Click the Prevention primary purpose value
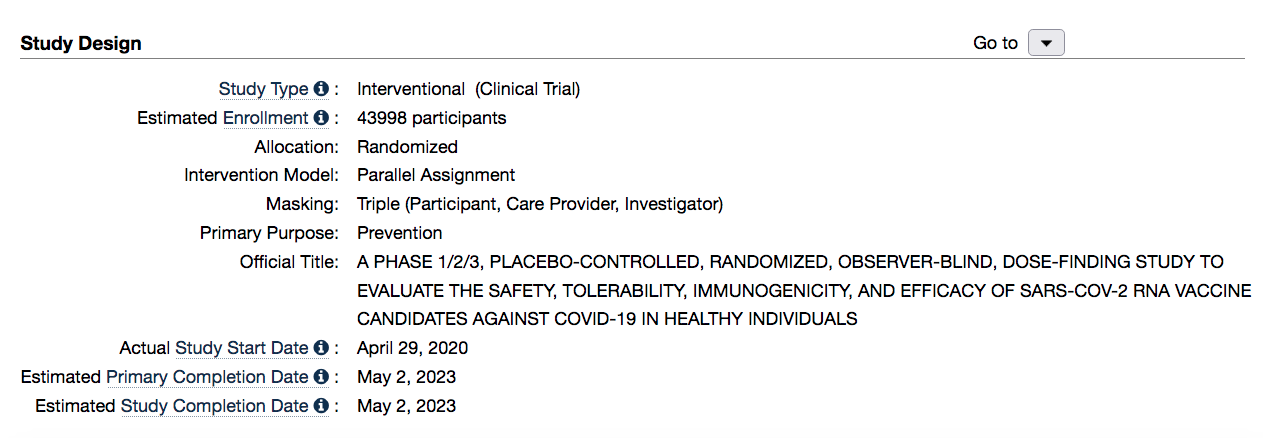Image resolution: width=1263 pixels, height=438 pixels. pos(400,233)
